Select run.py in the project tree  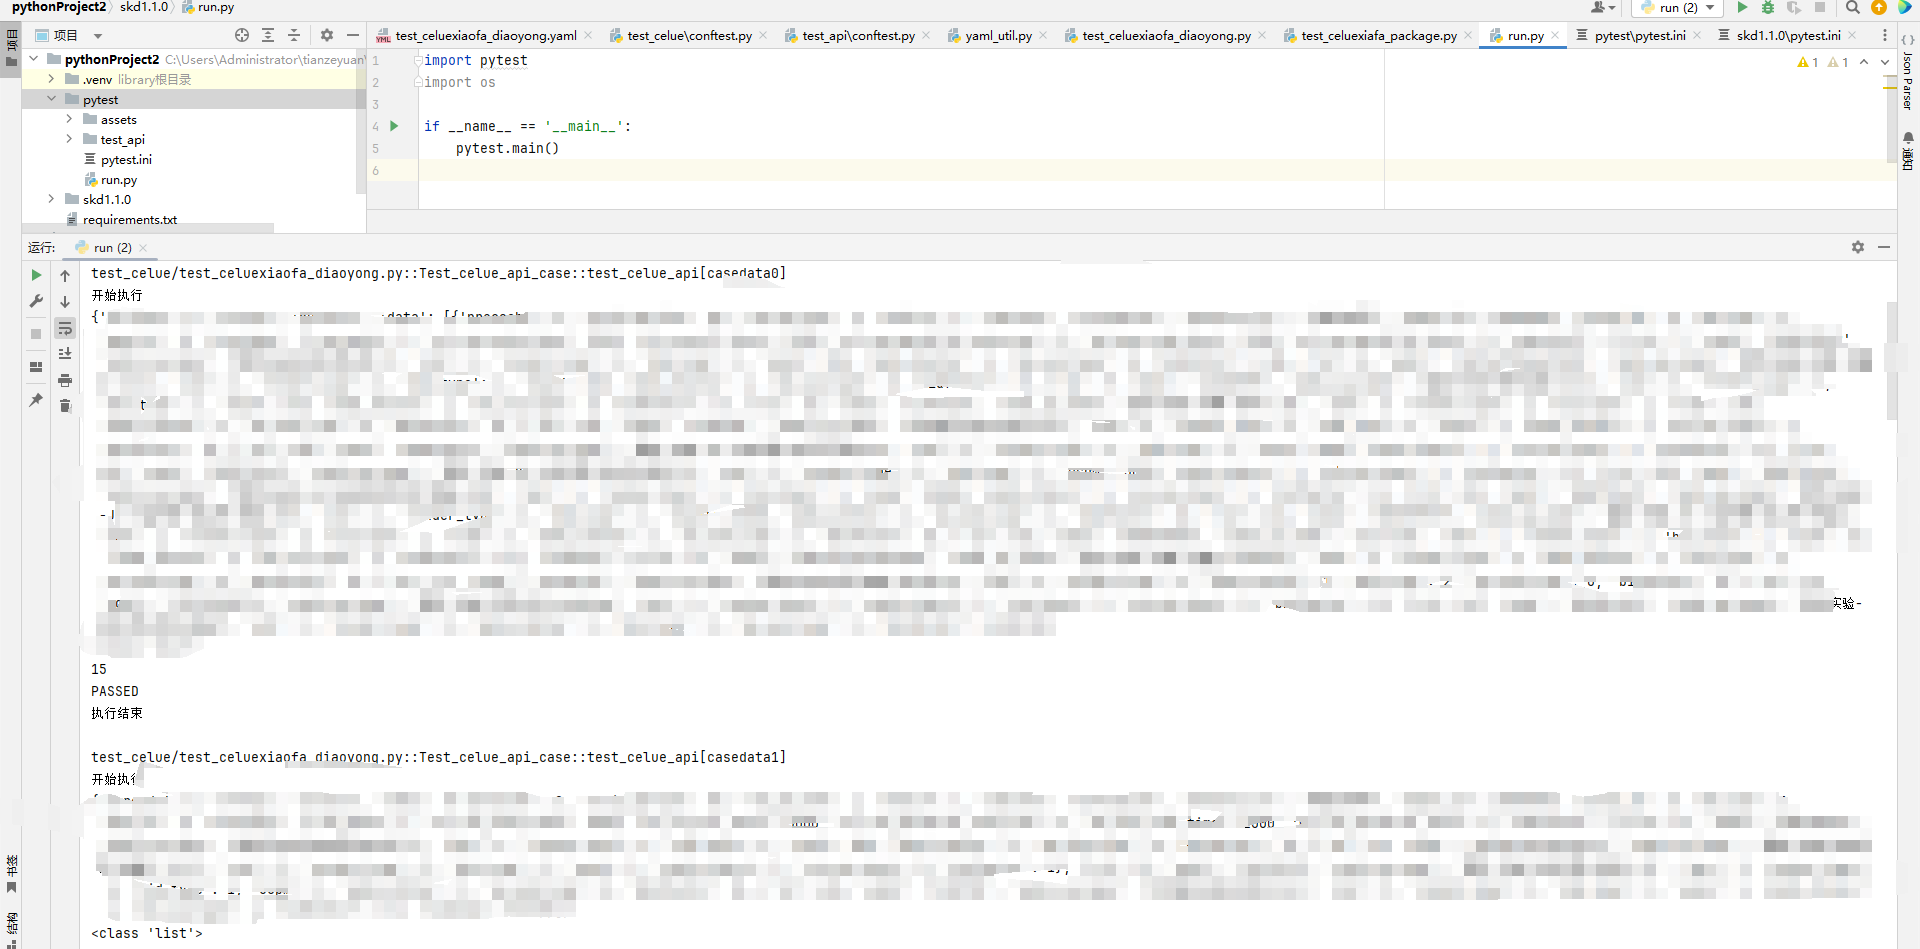pyautogui.click(x=119, y=180)
